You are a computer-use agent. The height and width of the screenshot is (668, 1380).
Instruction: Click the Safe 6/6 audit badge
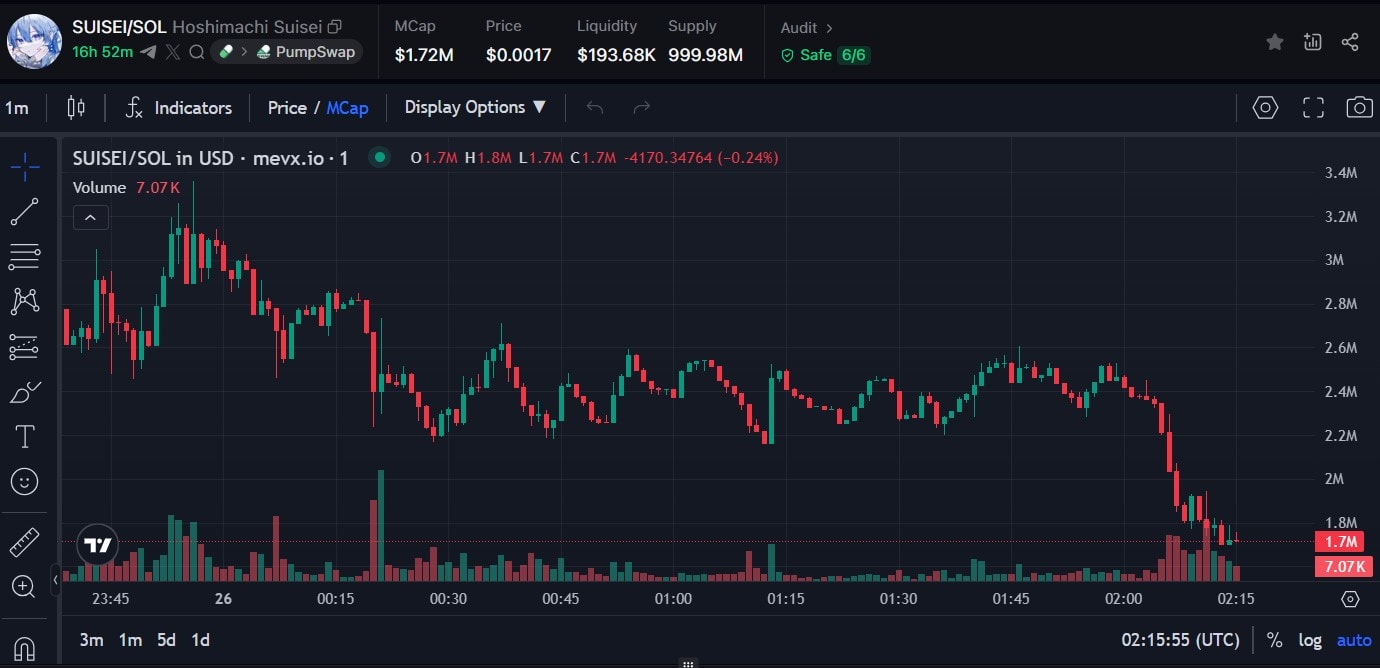tap(825, 55)
